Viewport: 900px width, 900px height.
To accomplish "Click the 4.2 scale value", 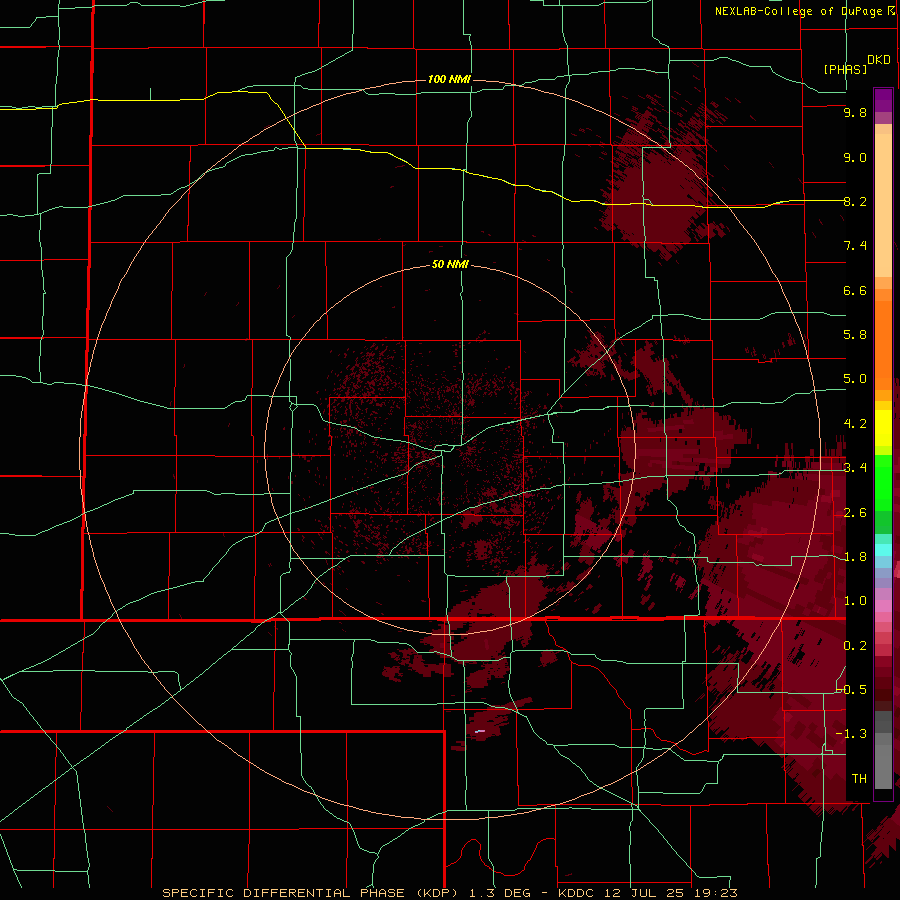I will pyautogui.click(x=855, y=424).
